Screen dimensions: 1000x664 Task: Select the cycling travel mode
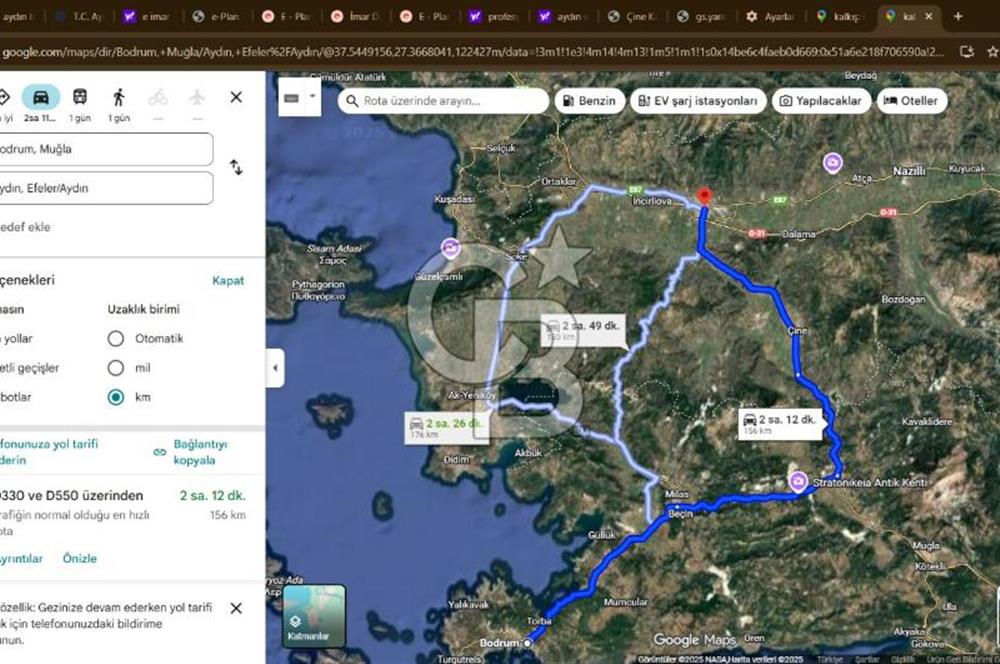158,97
